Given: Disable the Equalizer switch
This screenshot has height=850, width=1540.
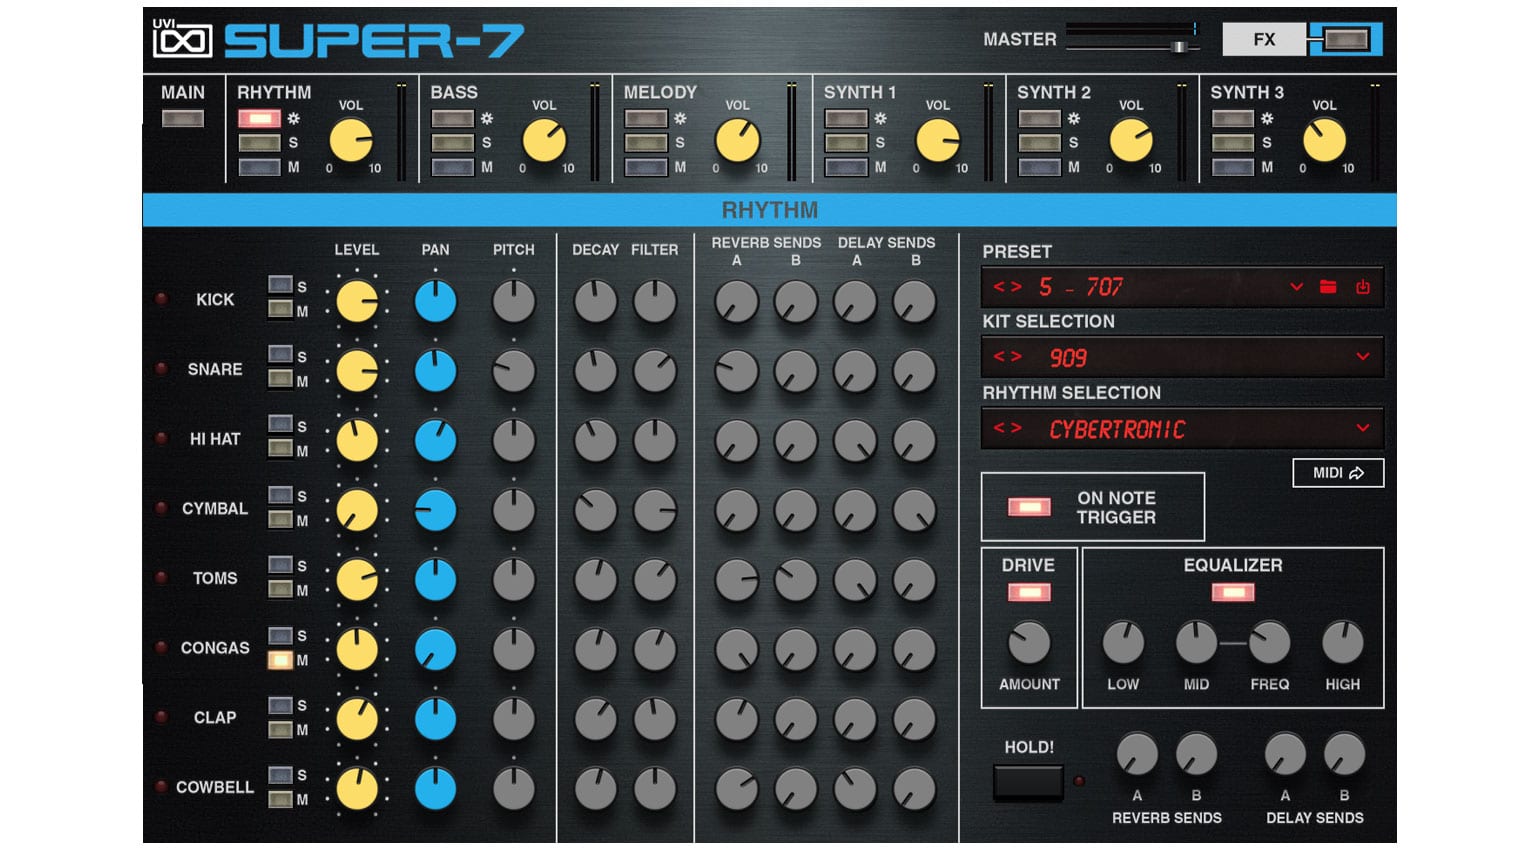Looking at the screenshot, I should point(1233,593).
